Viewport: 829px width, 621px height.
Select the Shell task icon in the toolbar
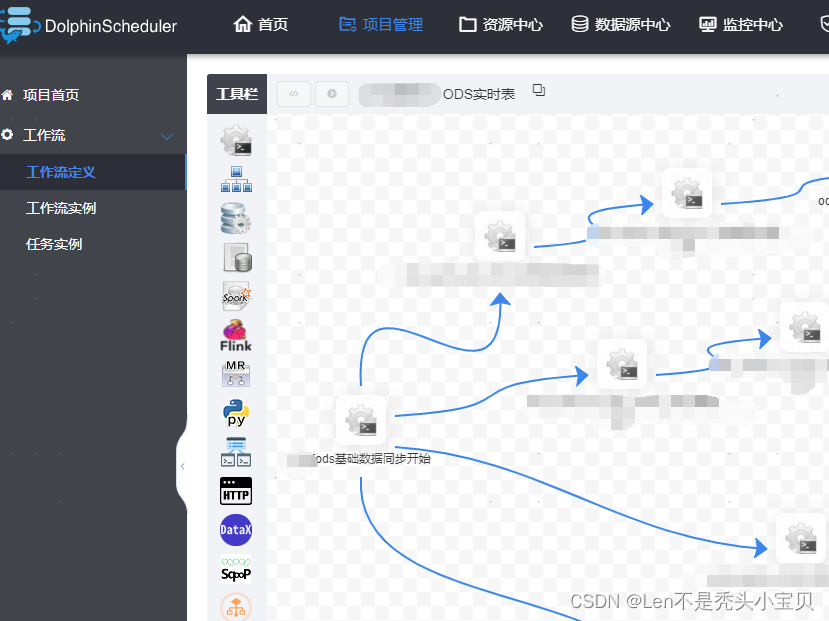[235, 140]
